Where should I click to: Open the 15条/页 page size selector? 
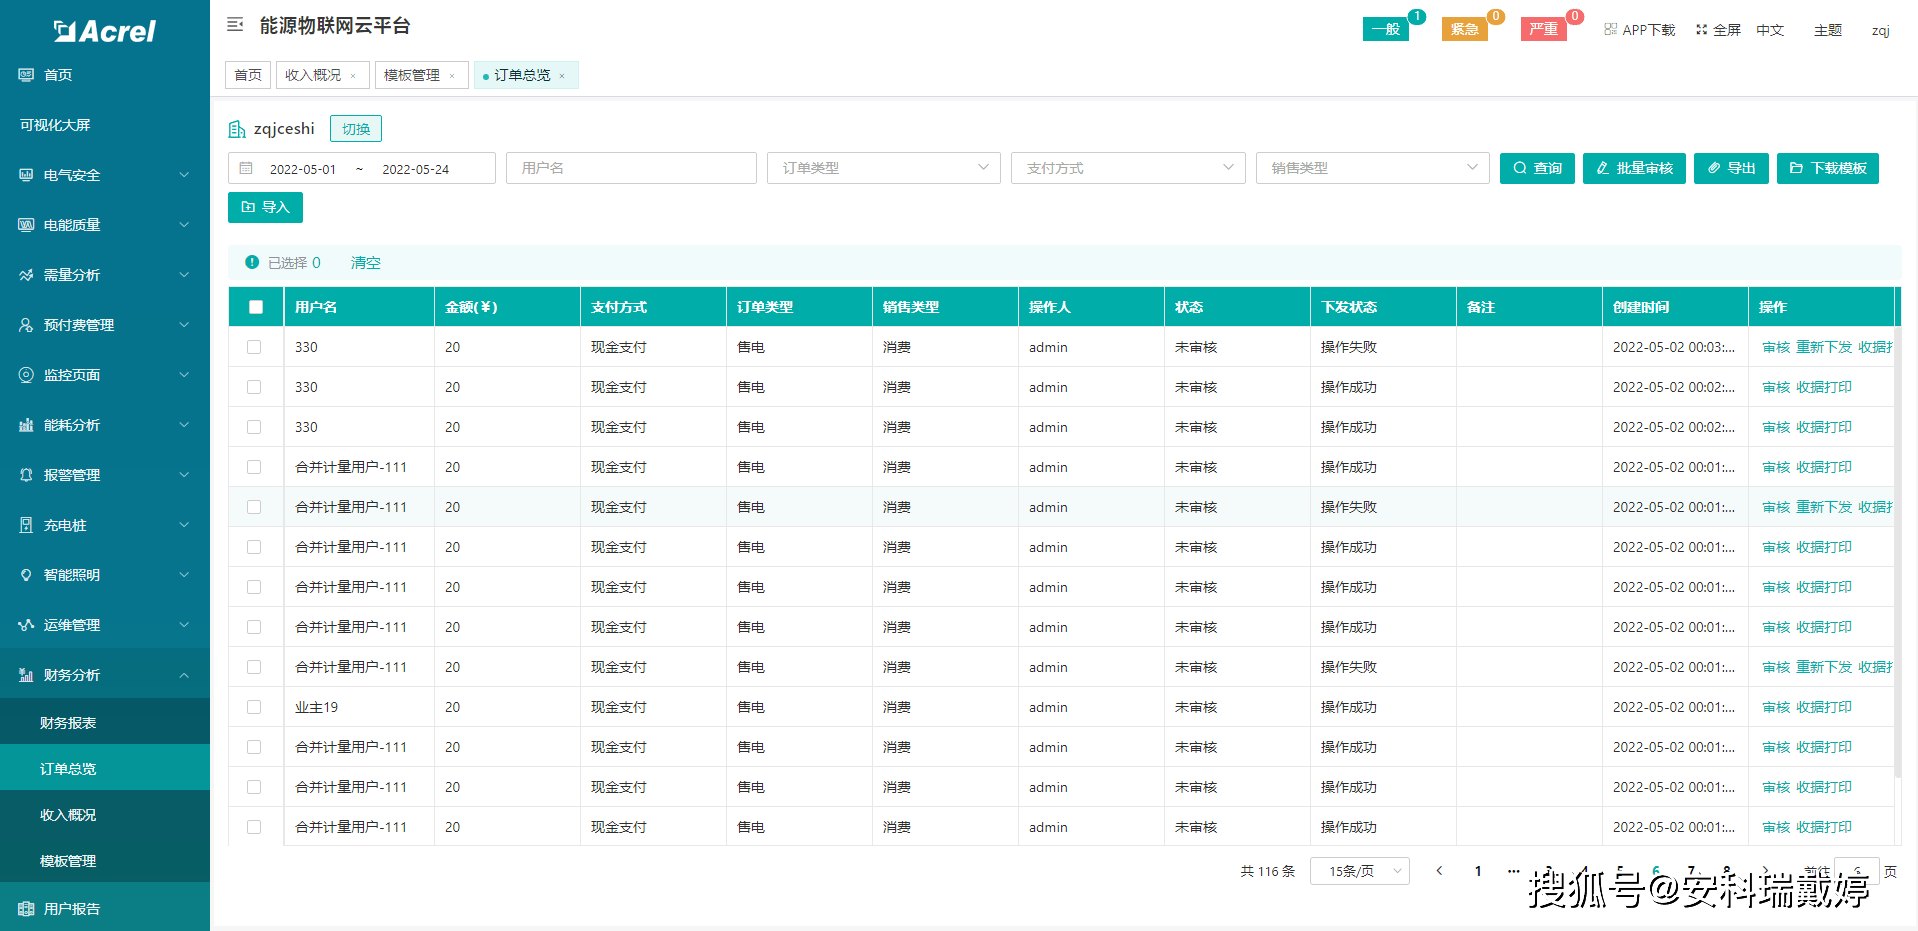(x=1359, y=871)
